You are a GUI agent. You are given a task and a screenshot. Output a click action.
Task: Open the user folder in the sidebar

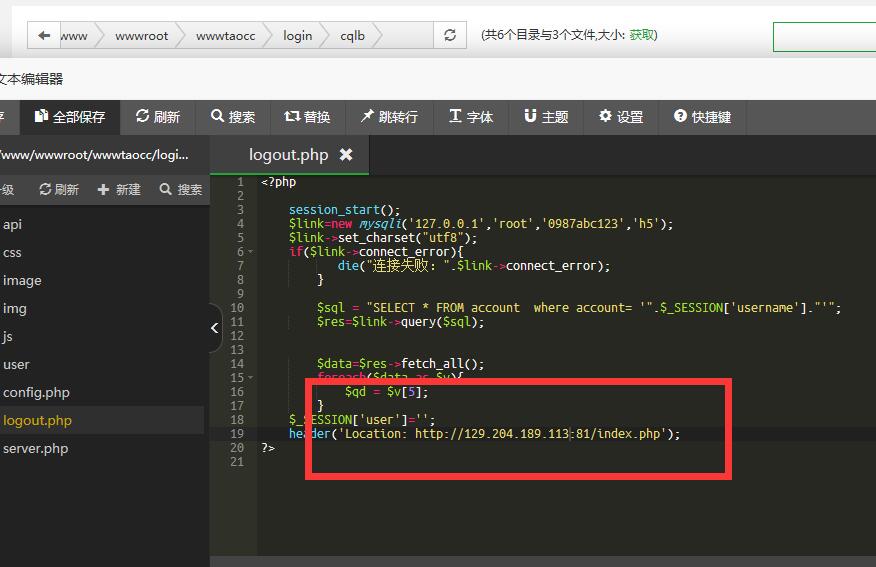click(x=16, y=364)
